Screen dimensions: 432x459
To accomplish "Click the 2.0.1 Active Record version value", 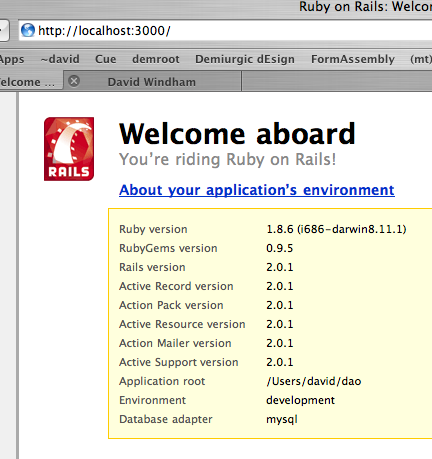I will (280, 286).
